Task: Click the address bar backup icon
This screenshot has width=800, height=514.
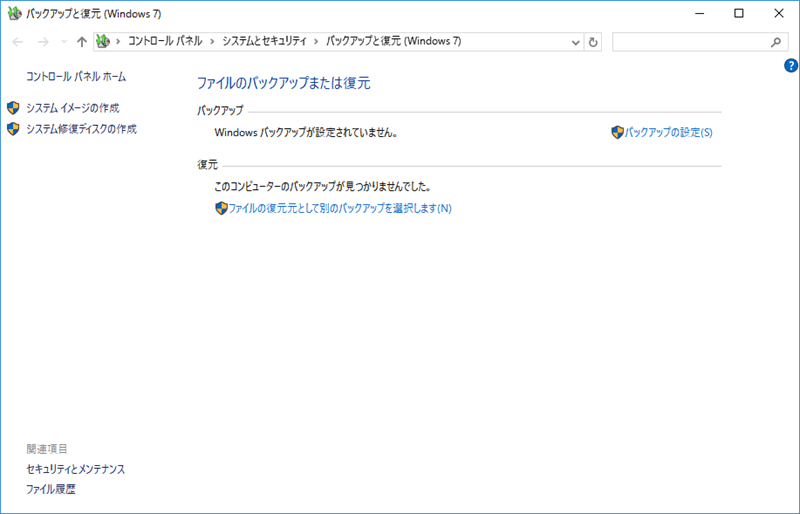Action: click(103, 41)
